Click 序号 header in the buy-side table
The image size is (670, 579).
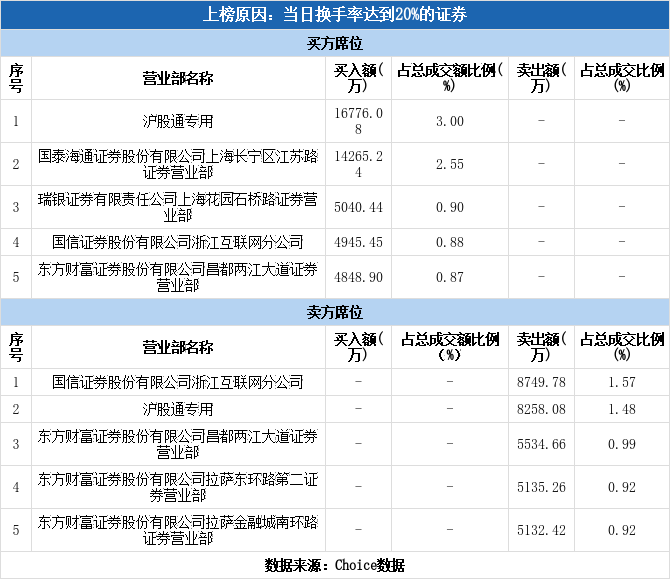16,78
